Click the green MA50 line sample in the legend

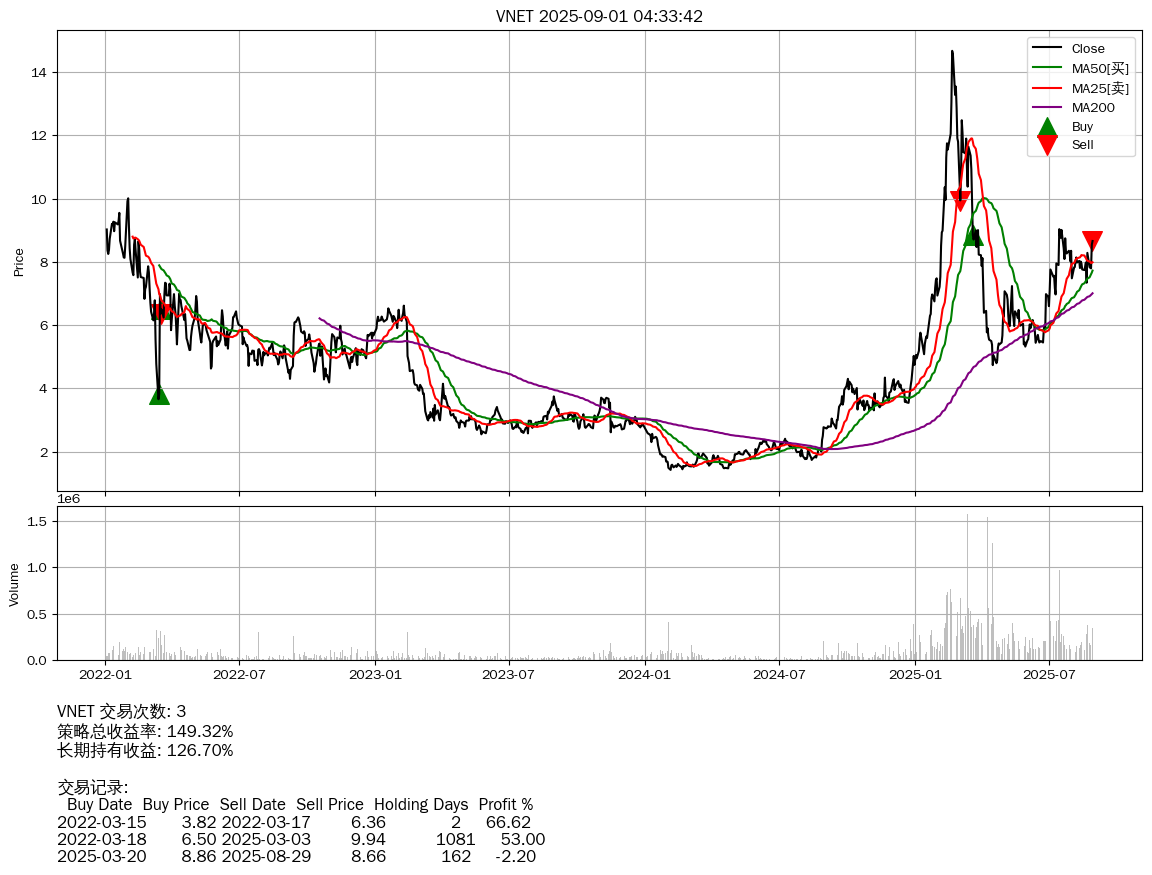(1047, 68)
